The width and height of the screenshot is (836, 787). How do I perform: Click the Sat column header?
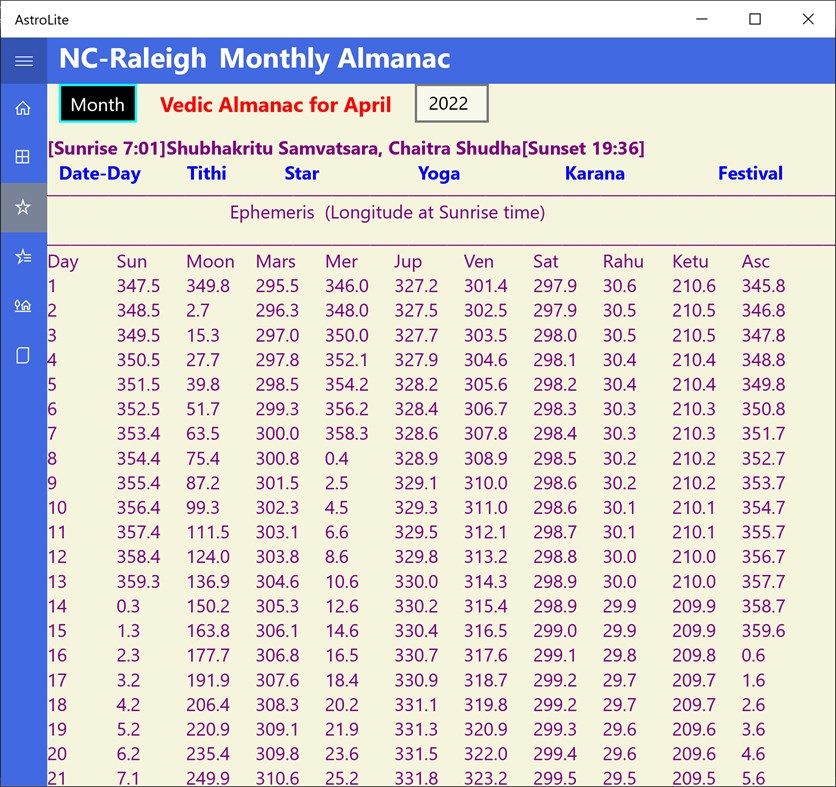(x=545, y=261)
